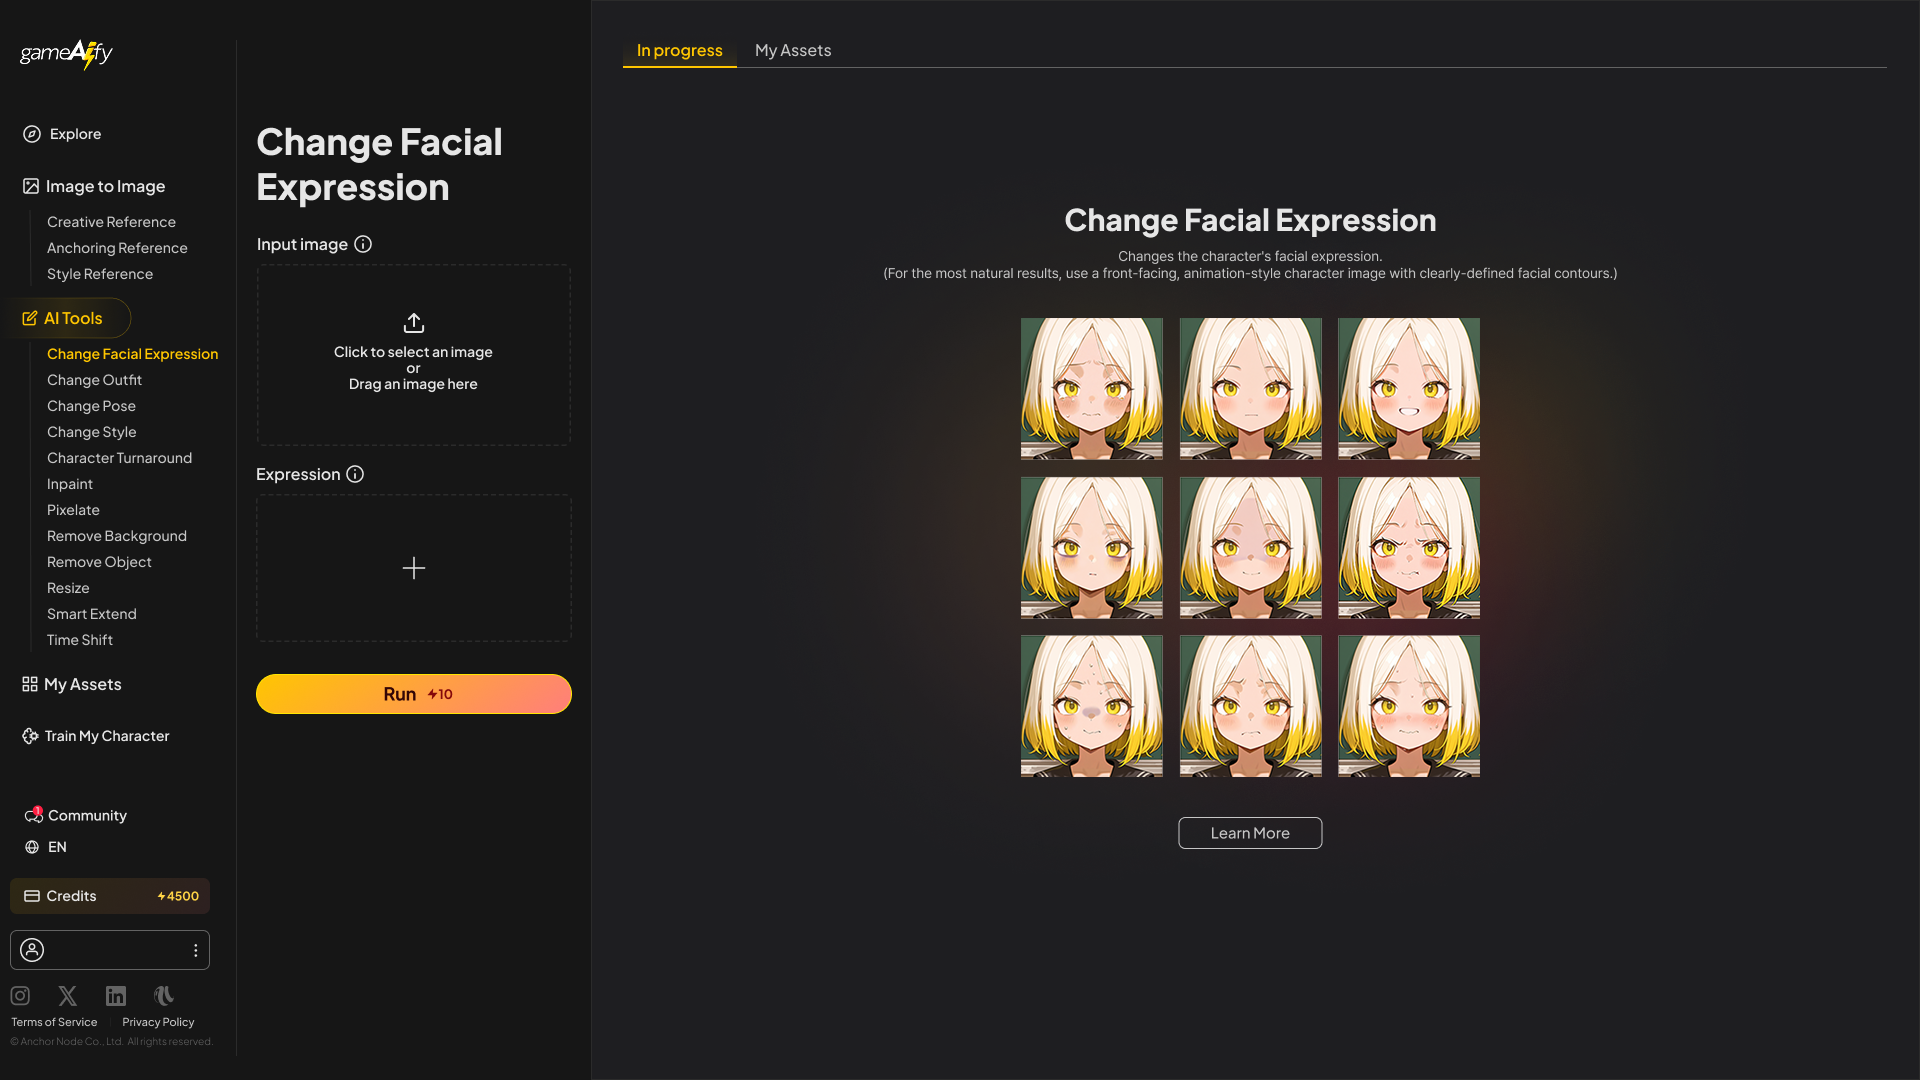Click the Expression info icon

(355, 474)
